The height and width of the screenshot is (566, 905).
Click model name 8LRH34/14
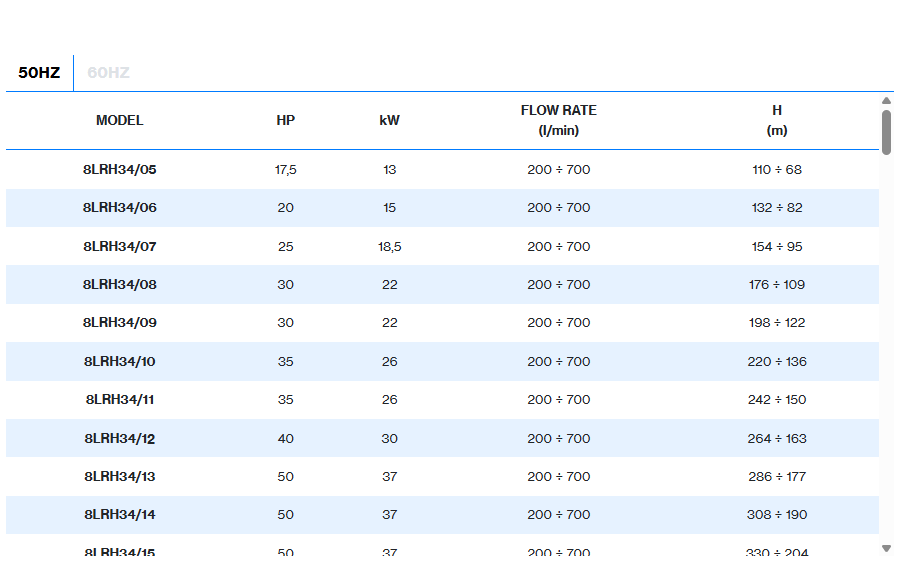point(119,515)
